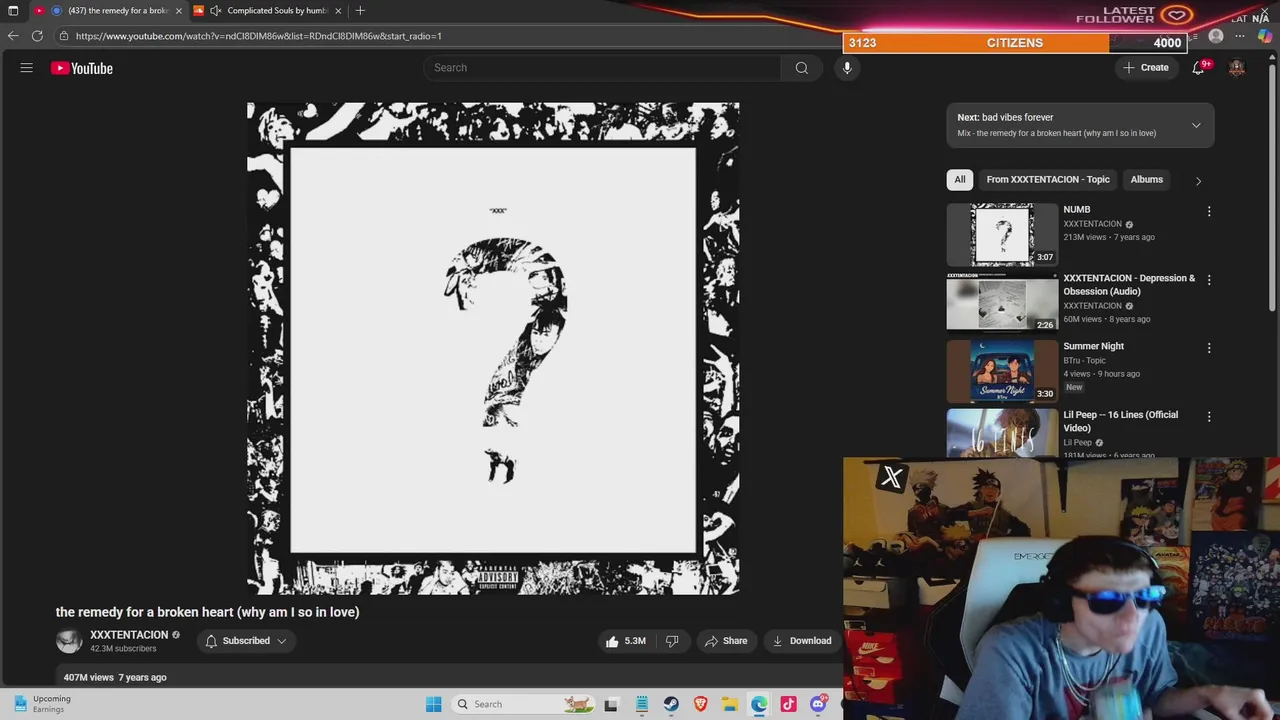Select the Albums filter chip
This screenshot has width=1280, height=720.
click(1147, 180)
